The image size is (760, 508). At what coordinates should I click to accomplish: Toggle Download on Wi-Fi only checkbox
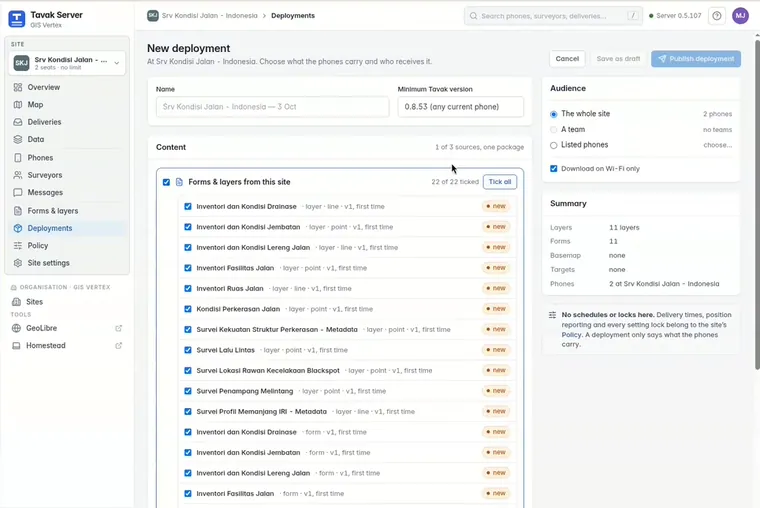pyautogui.click(x=554, y=169)
